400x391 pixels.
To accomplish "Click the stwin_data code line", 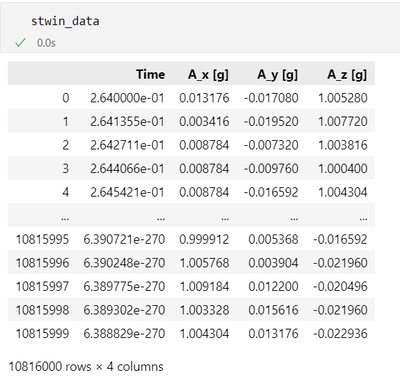I will point(65,21).
